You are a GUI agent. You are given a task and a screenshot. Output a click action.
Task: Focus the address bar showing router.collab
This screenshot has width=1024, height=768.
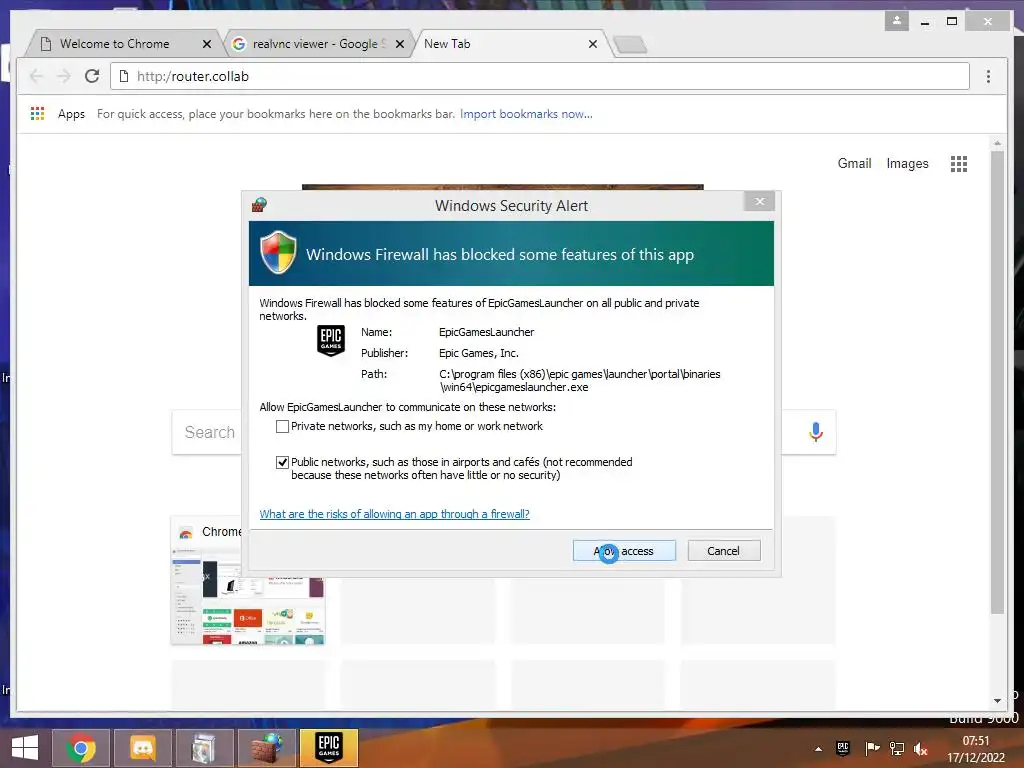click(x=539, y=76)
